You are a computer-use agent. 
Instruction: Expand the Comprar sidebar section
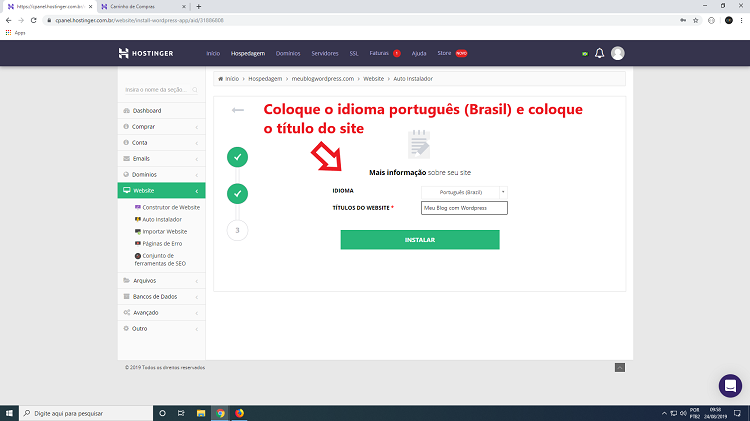coord(161,127)
